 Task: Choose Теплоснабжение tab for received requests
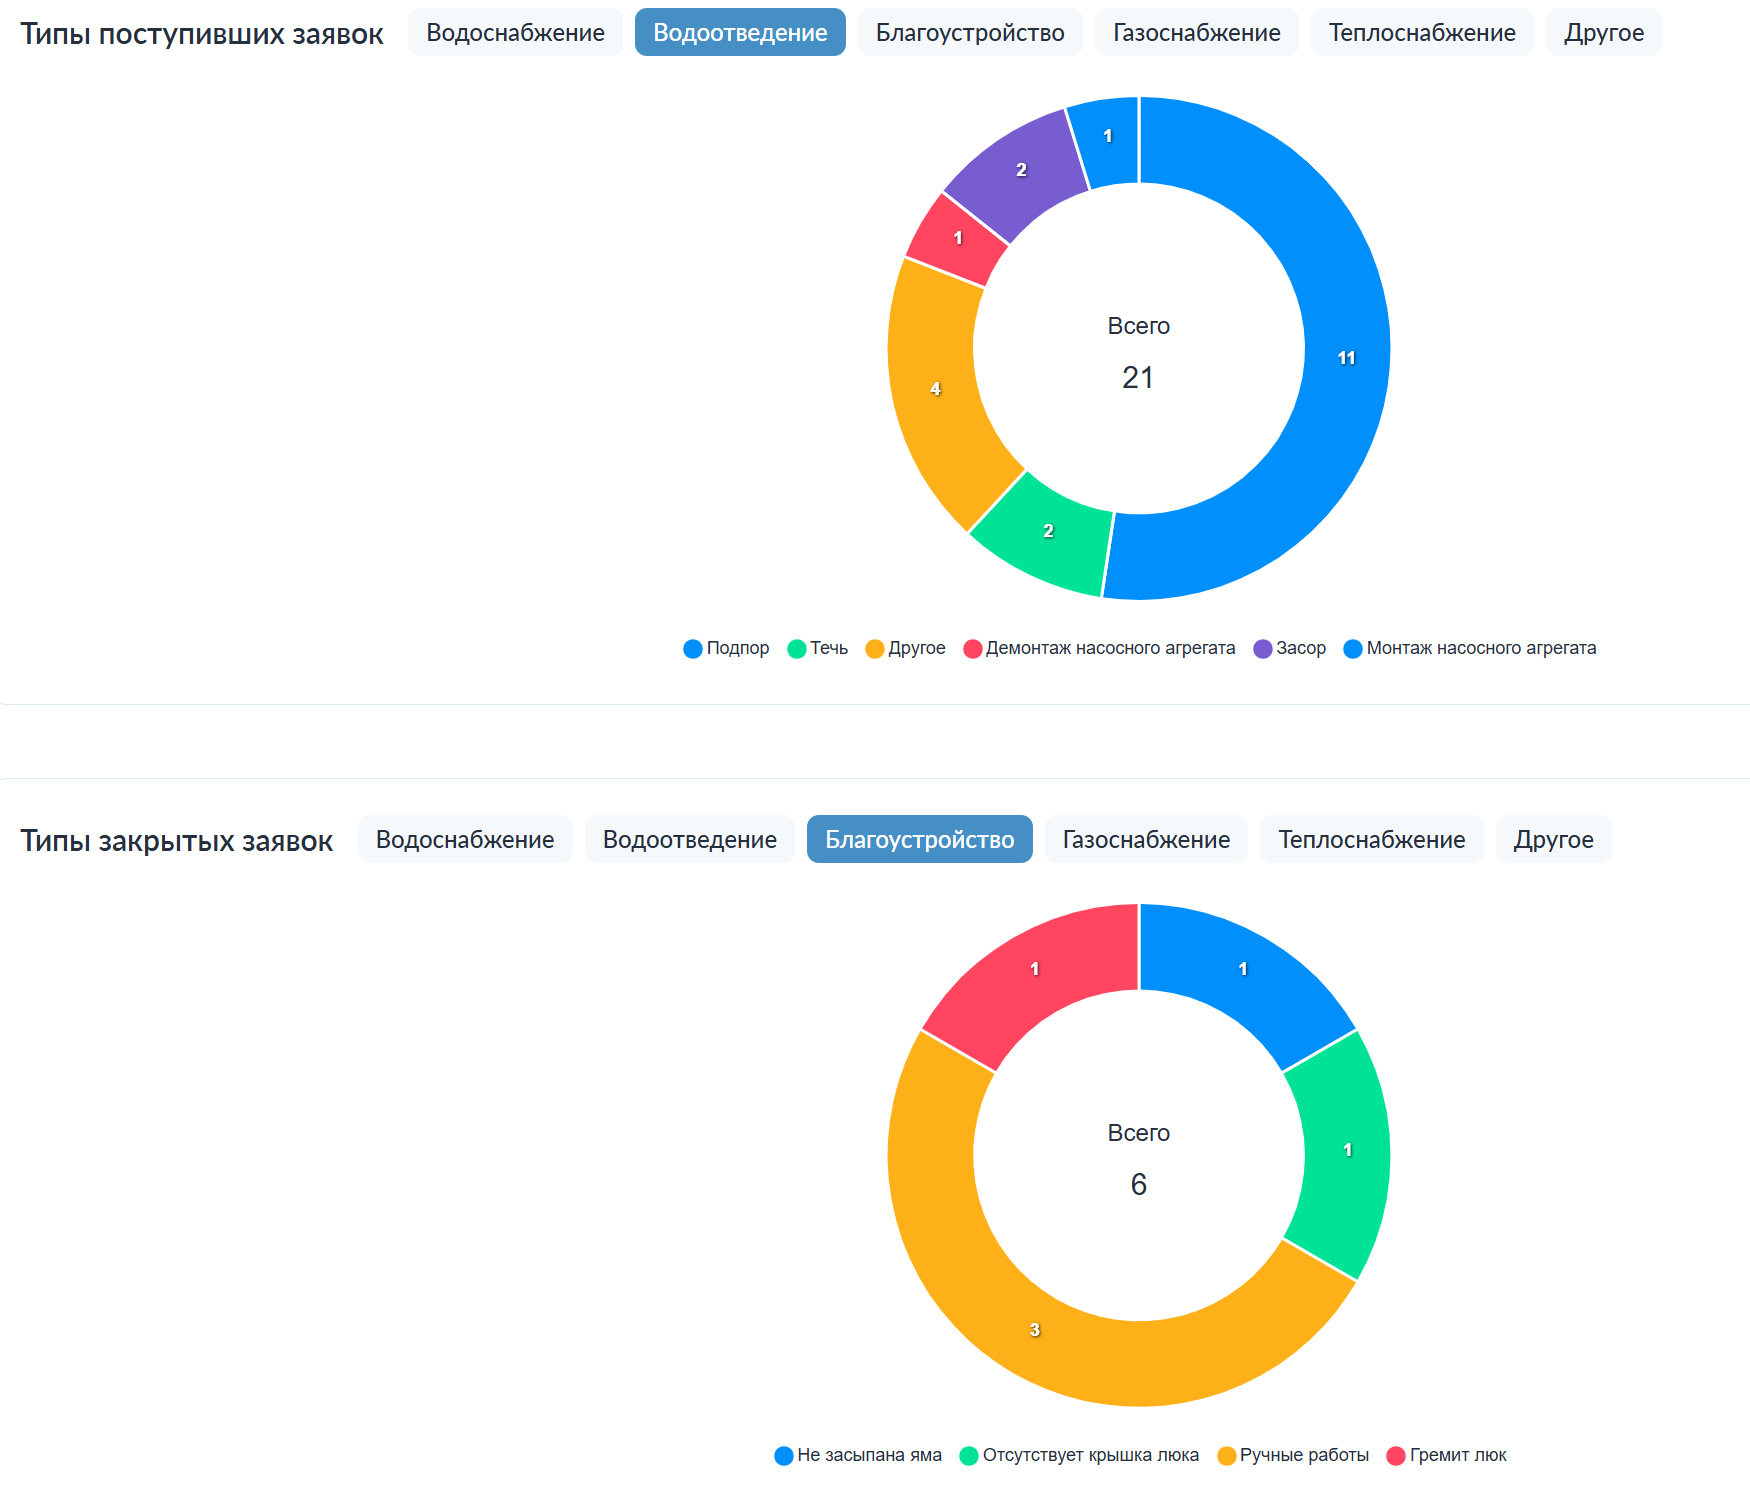1421,33
